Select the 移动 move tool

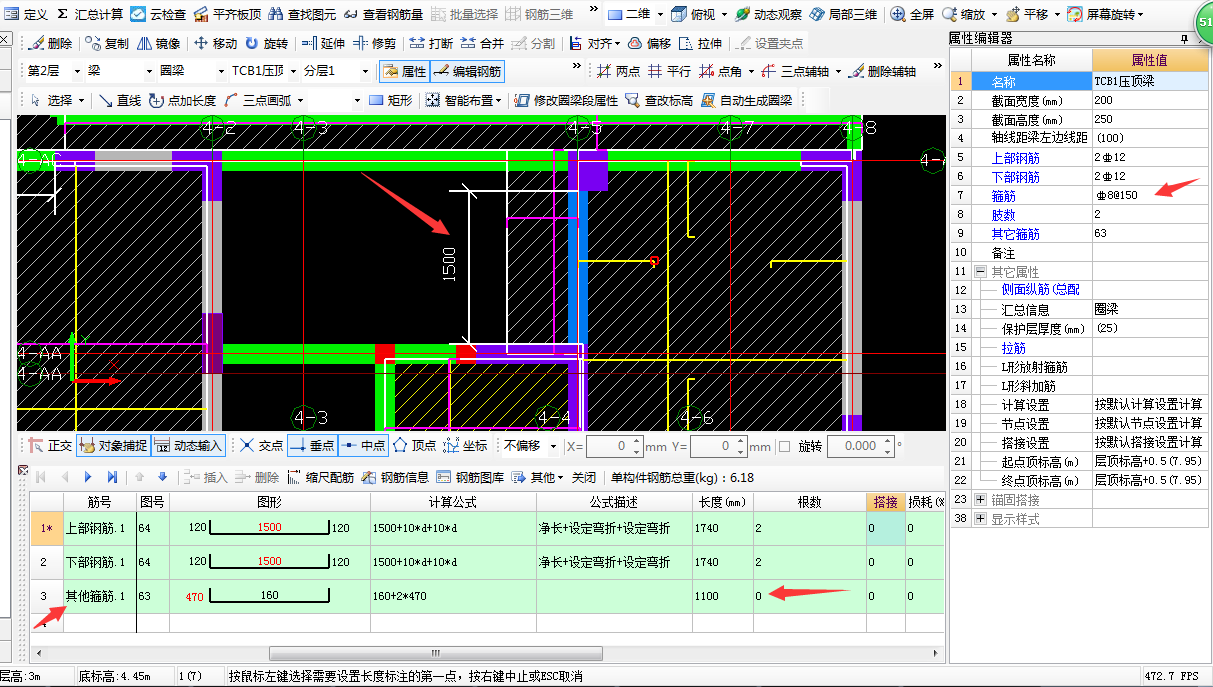pyautogui.click(x=215, y=43)
